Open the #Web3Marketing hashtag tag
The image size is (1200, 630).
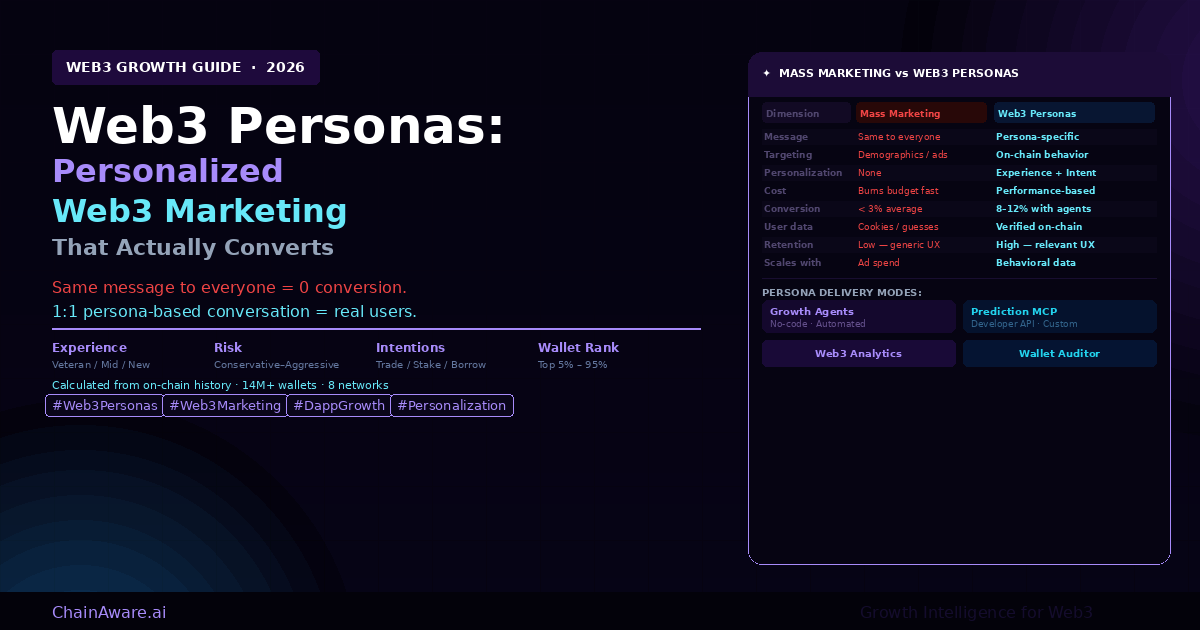point(225,405)
